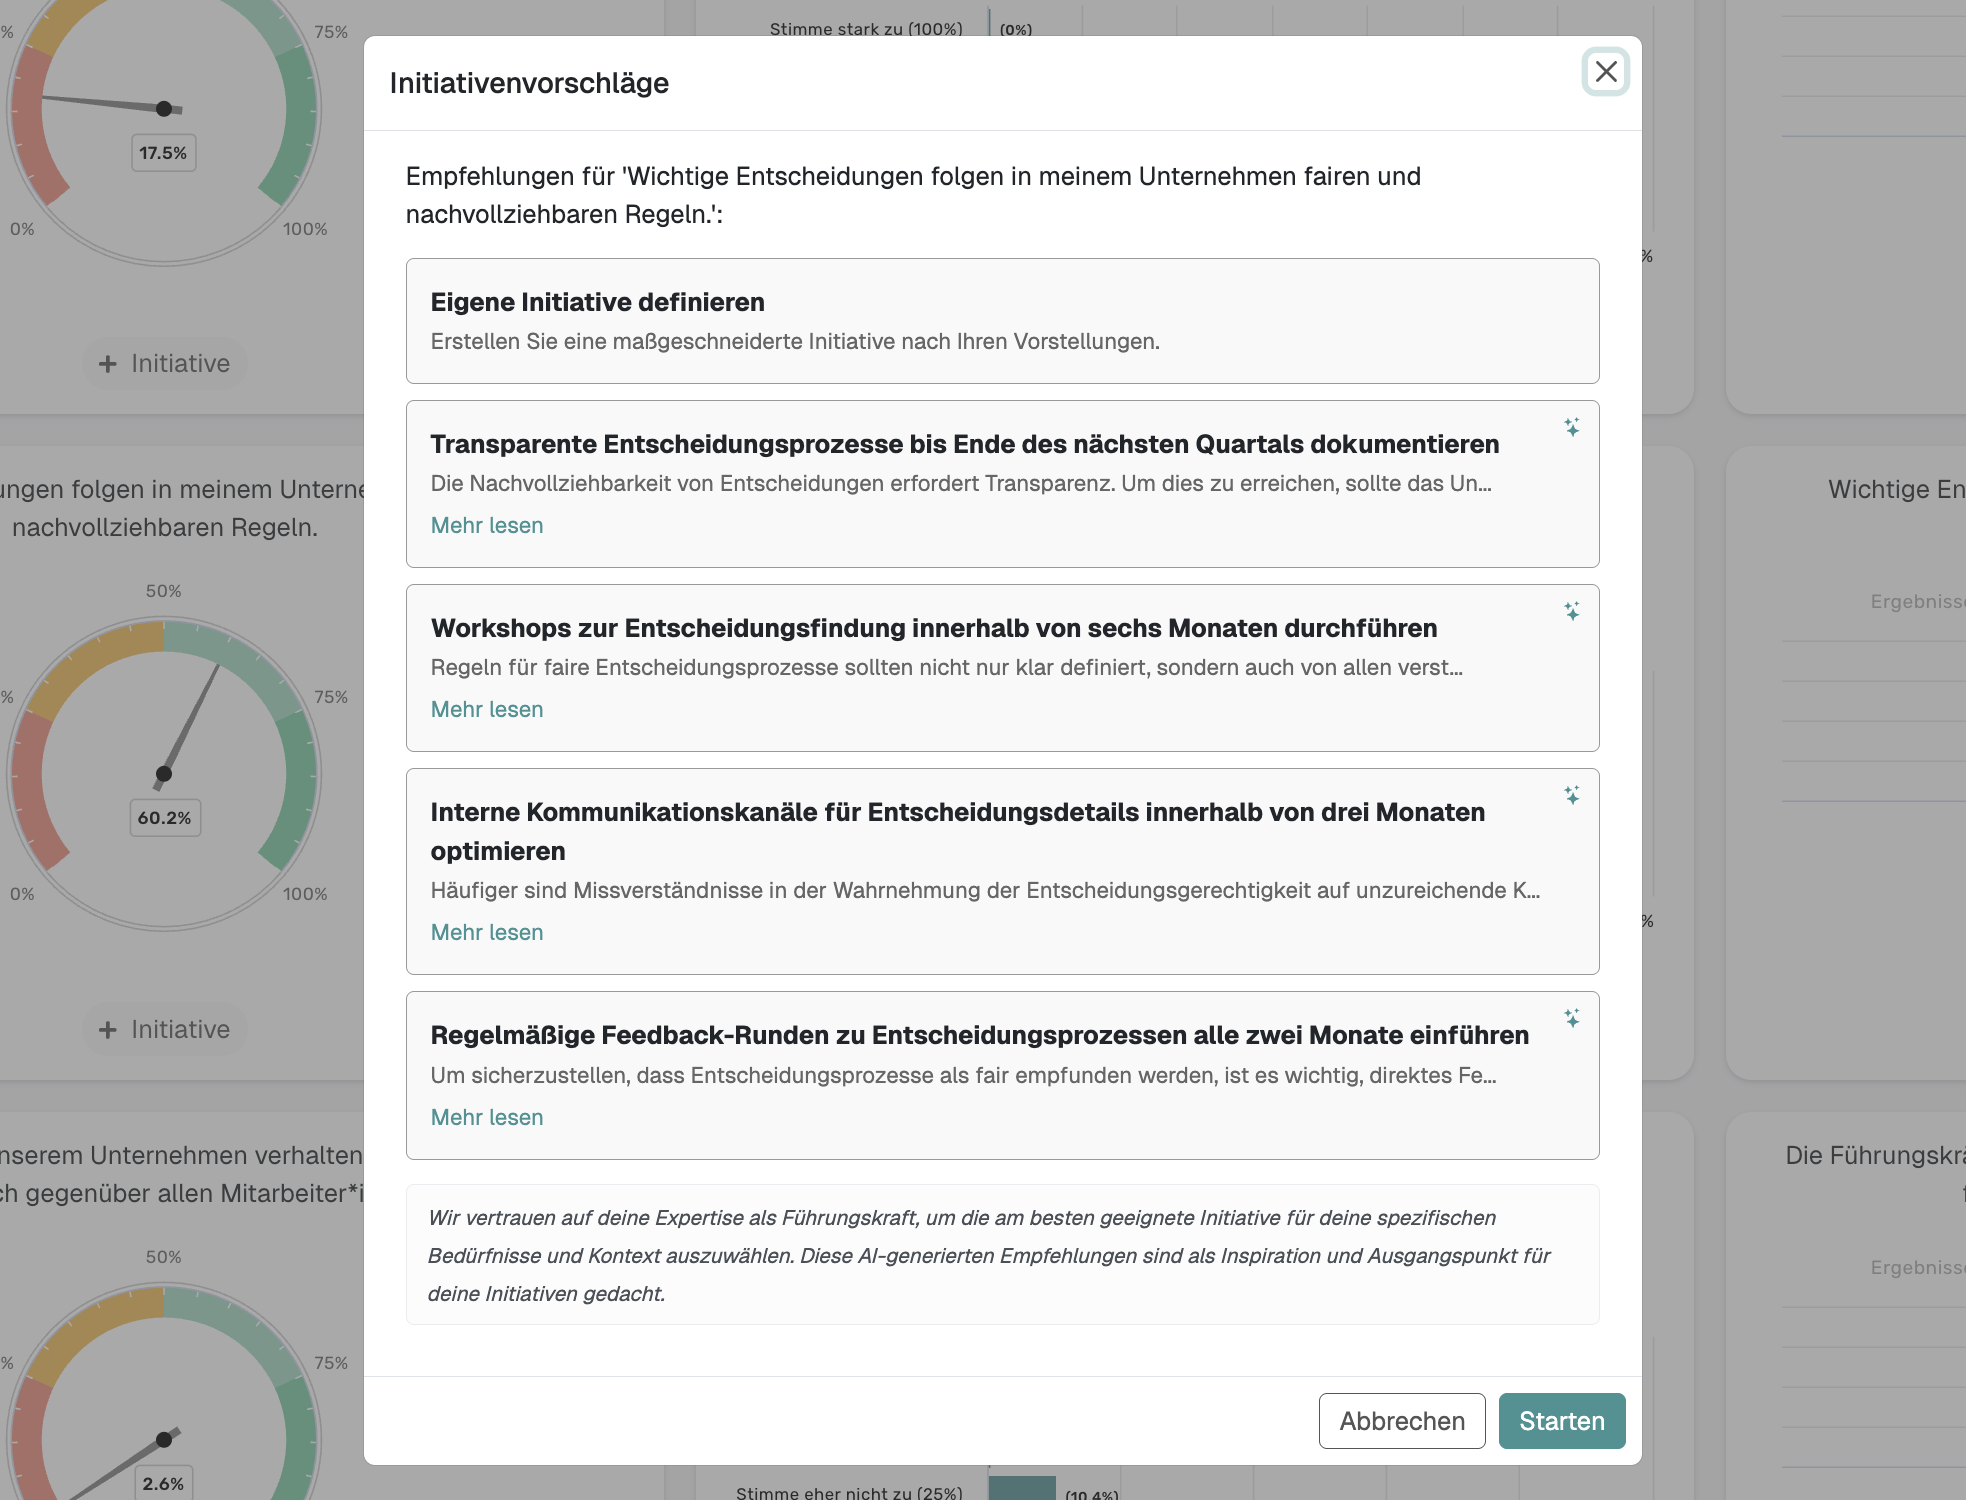Click AI sparkle icon on Transparente Entscheidungsprozesse card
The image size is (1966, 1500).
coord(1572,427)
